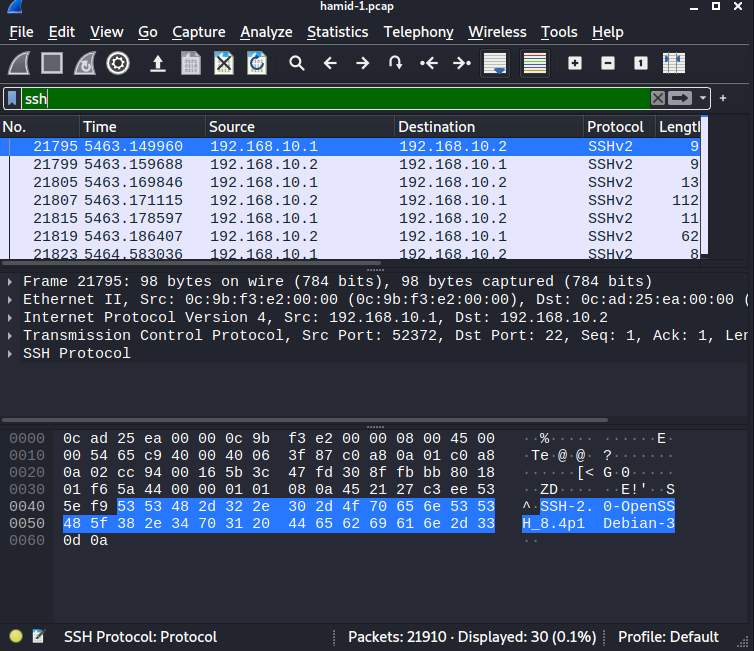The image size is (754, 651).
Task: Reload the capture file
Action: point(257,63)
